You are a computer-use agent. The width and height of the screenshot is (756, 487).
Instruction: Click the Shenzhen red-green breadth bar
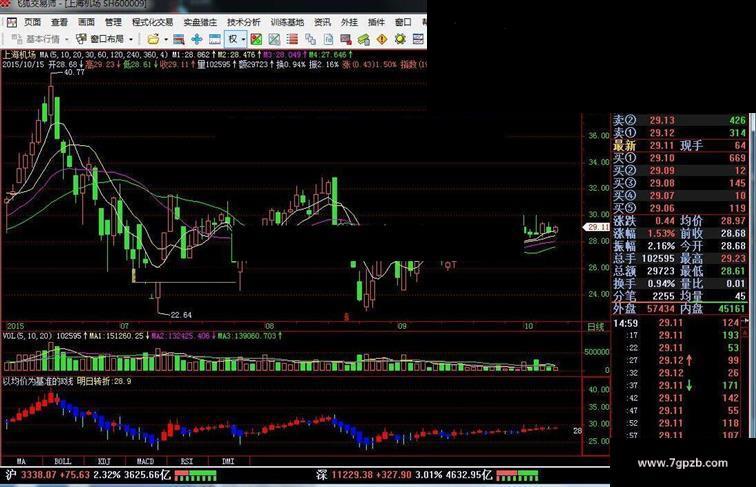[517, 476]
